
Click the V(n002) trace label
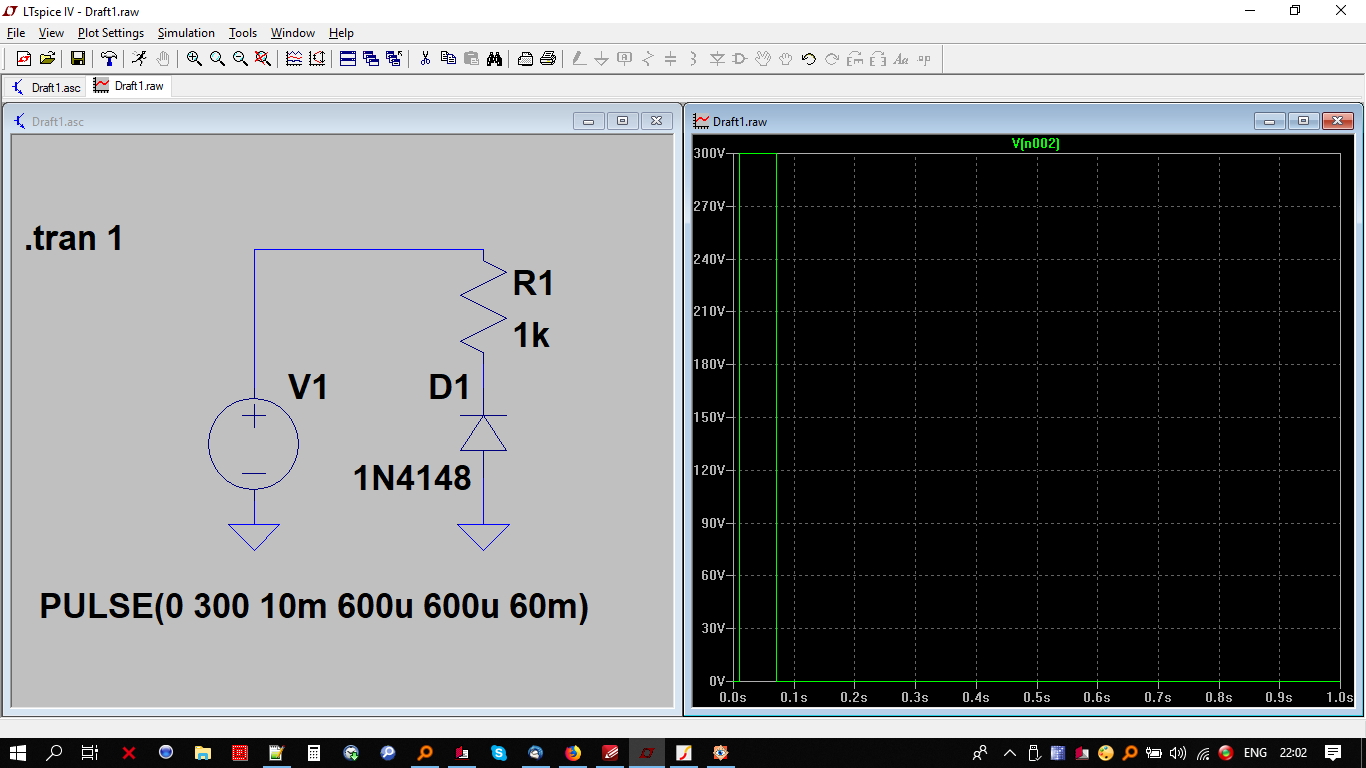(1035, 144)
